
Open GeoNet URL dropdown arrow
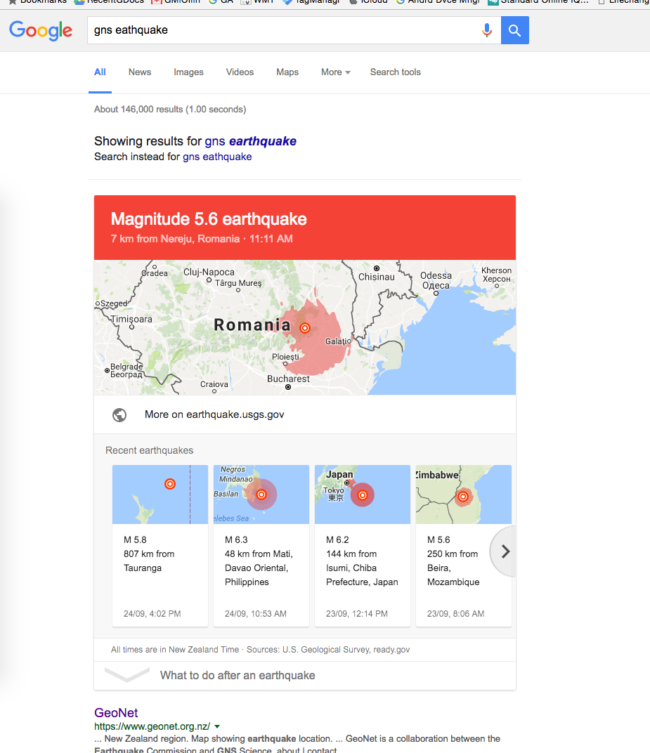[x=217, y=727]
